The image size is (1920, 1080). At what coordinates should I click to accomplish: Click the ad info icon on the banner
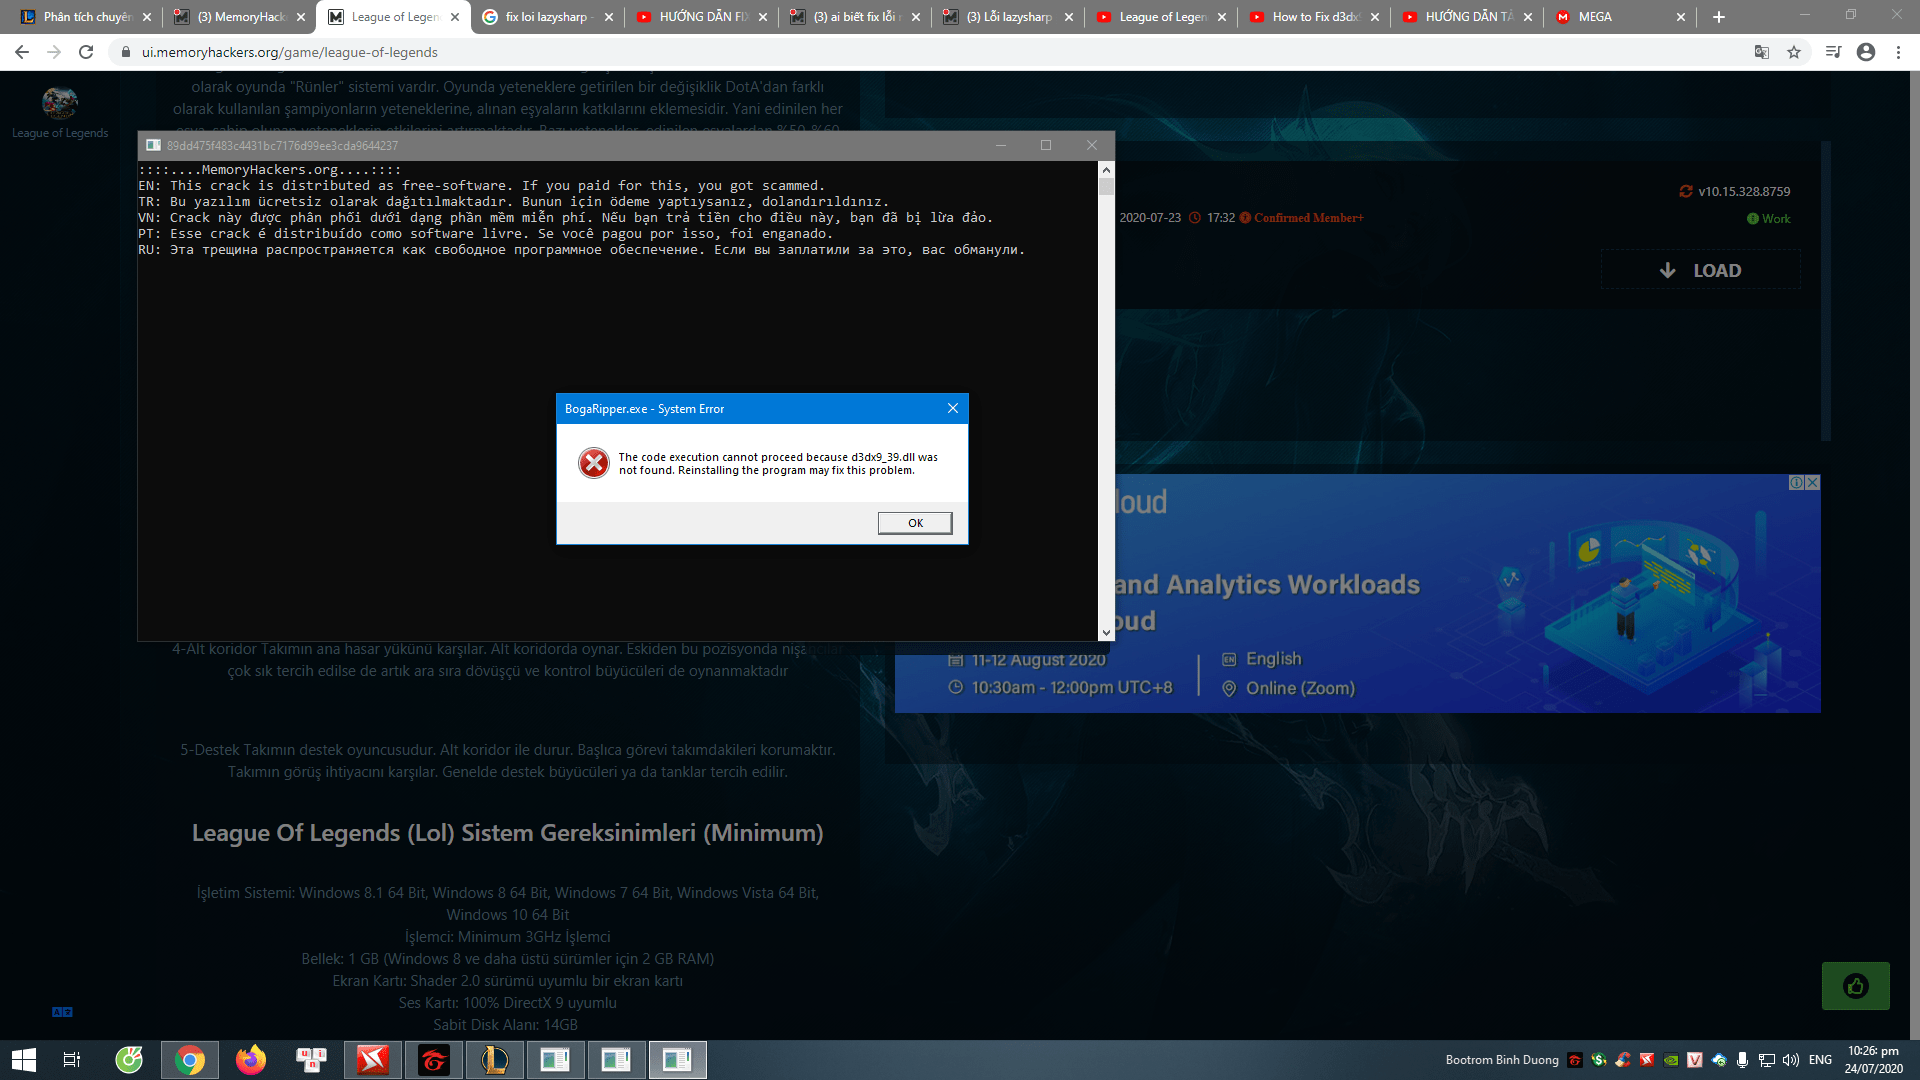(x=1797, y=483)
